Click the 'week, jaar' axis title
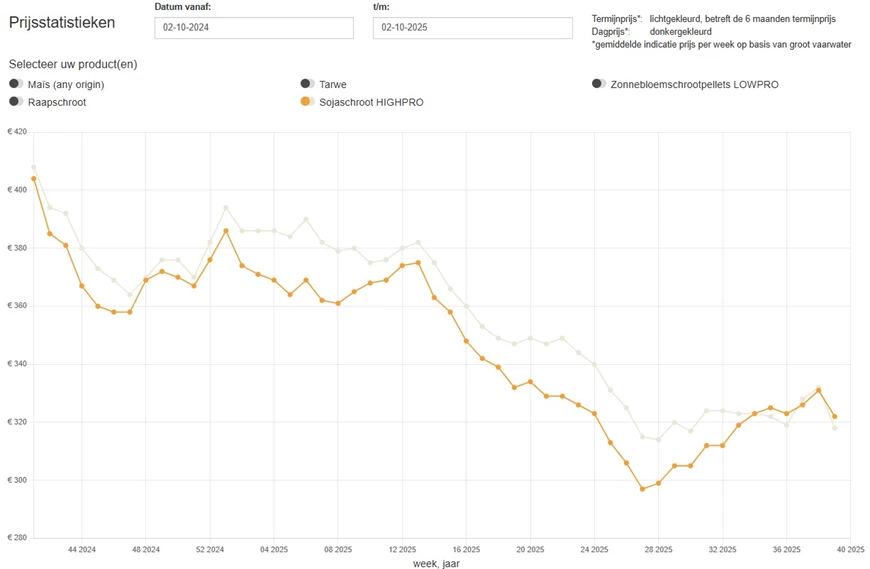 [x=436, y=563]
